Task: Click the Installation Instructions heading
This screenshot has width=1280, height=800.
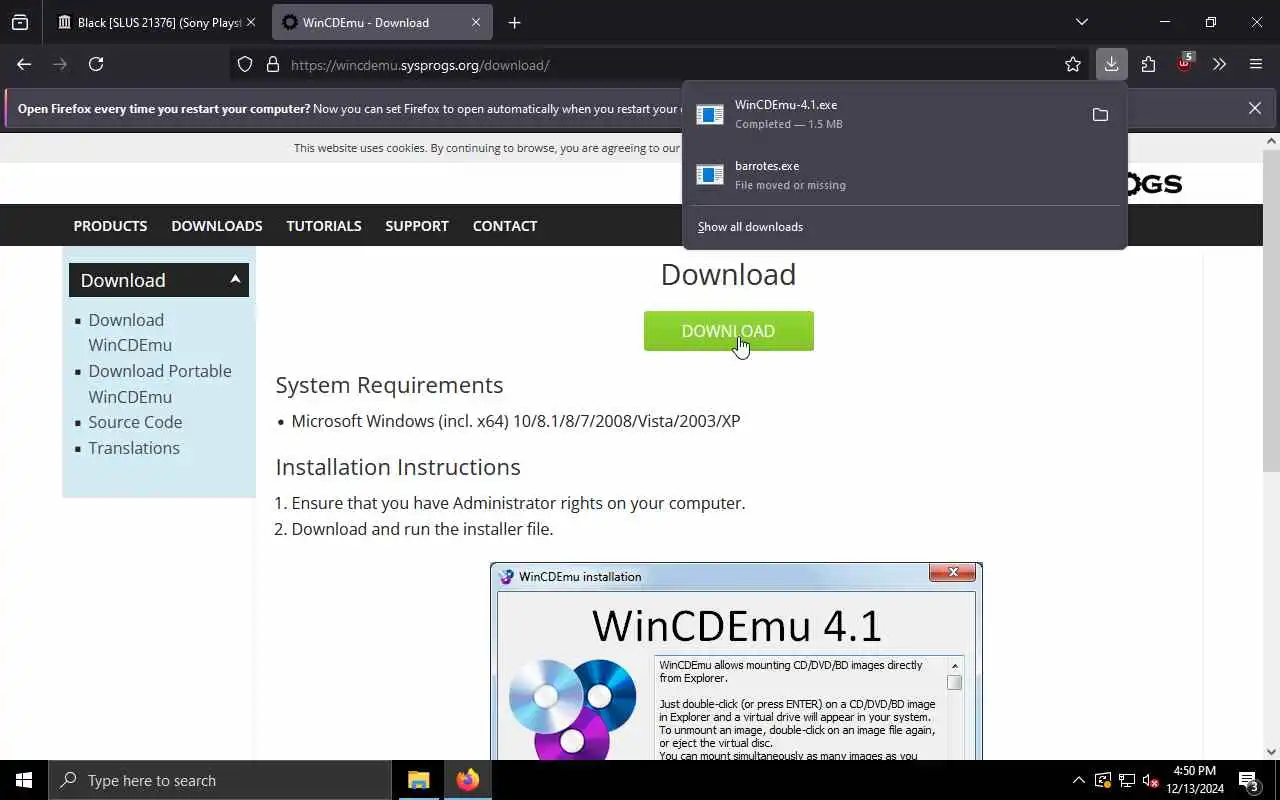Action: (x=398, y=467)
